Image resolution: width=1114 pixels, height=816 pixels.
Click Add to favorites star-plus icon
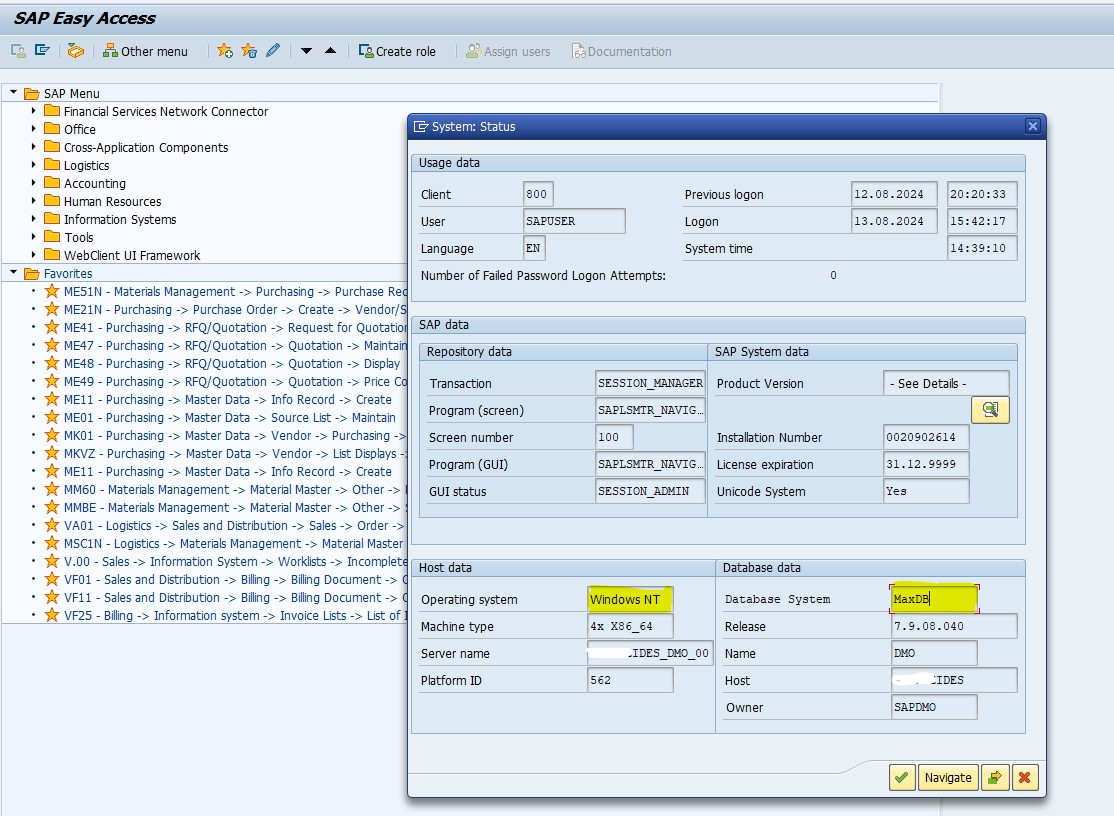point(225,51)
